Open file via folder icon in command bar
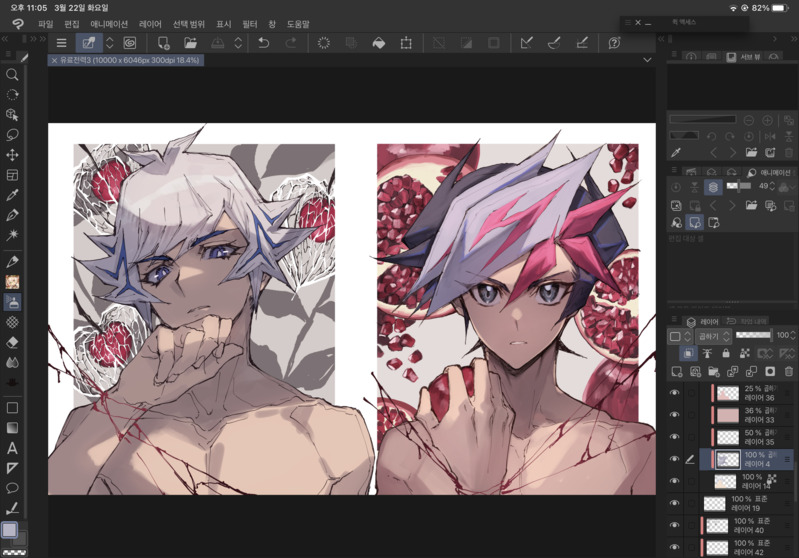The height and width of the screenshot is (558, 799). 190,43
